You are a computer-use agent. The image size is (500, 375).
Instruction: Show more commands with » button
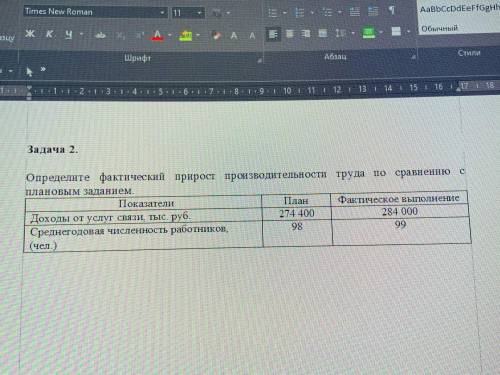43,69
